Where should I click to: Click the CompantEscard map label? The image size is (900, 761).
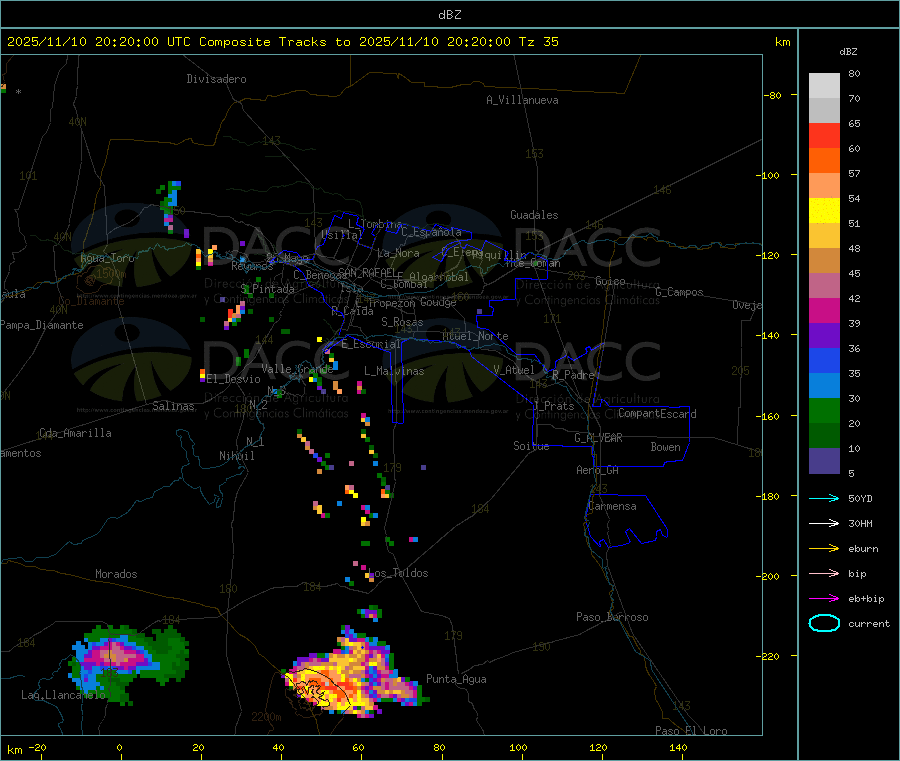[x=658, y=414]
